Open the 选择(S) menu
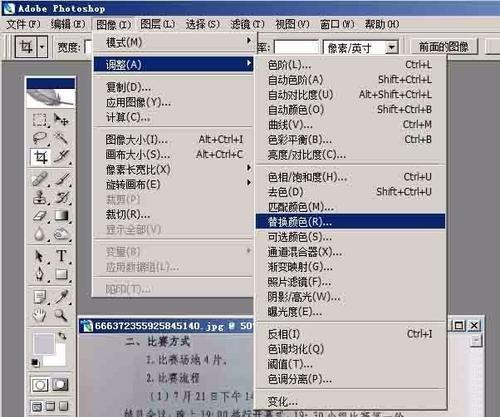This screenshot has width=500, height=417. 203,24
